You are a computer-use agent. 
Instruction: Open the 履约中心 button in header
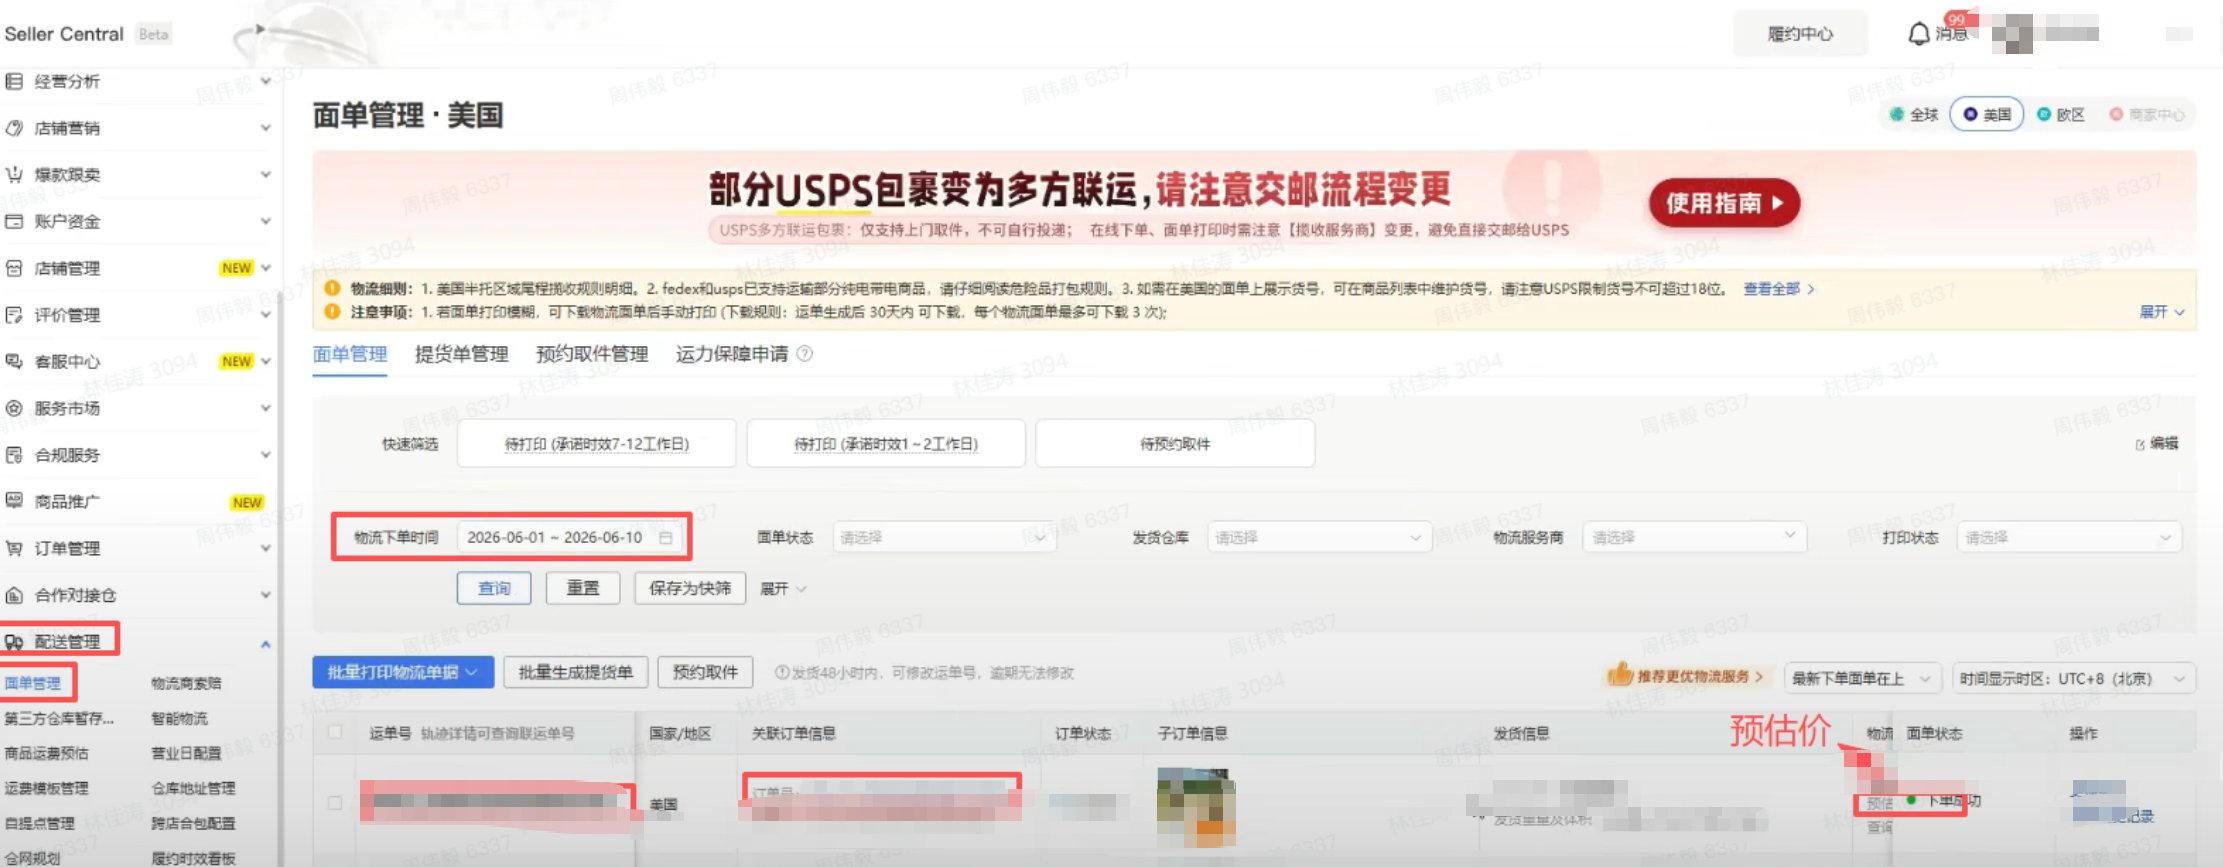(x=1800, y=34)
